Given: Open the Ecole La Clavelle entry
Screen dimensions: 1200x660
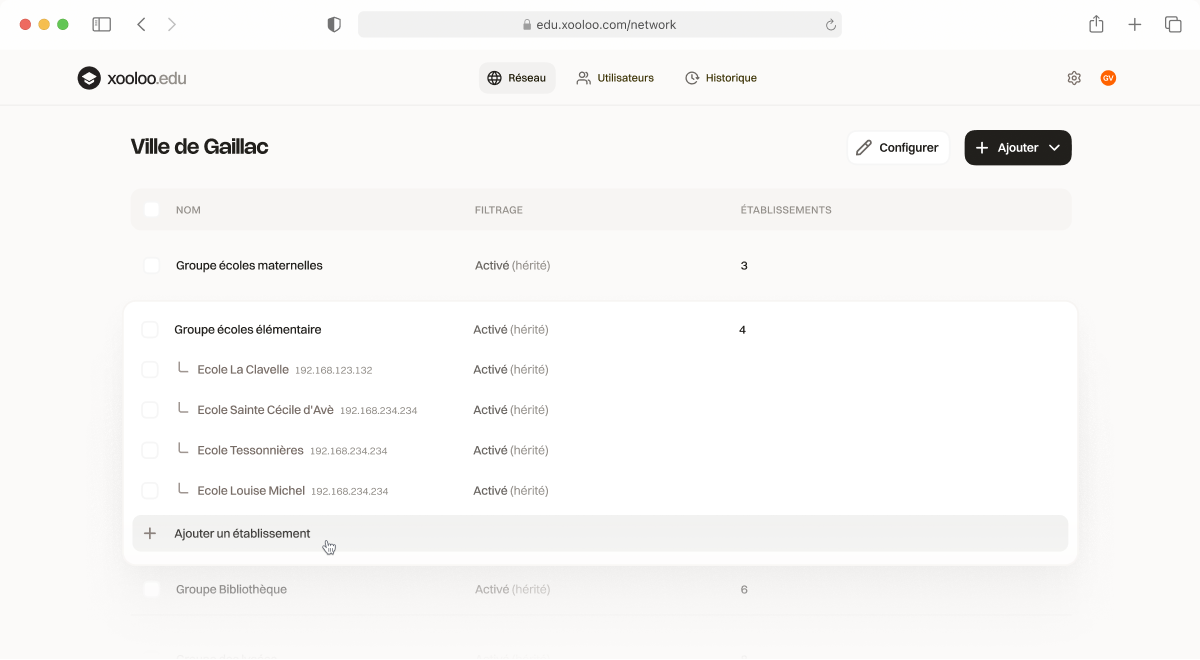Looking at the screenshot, I should pos(243,370).
